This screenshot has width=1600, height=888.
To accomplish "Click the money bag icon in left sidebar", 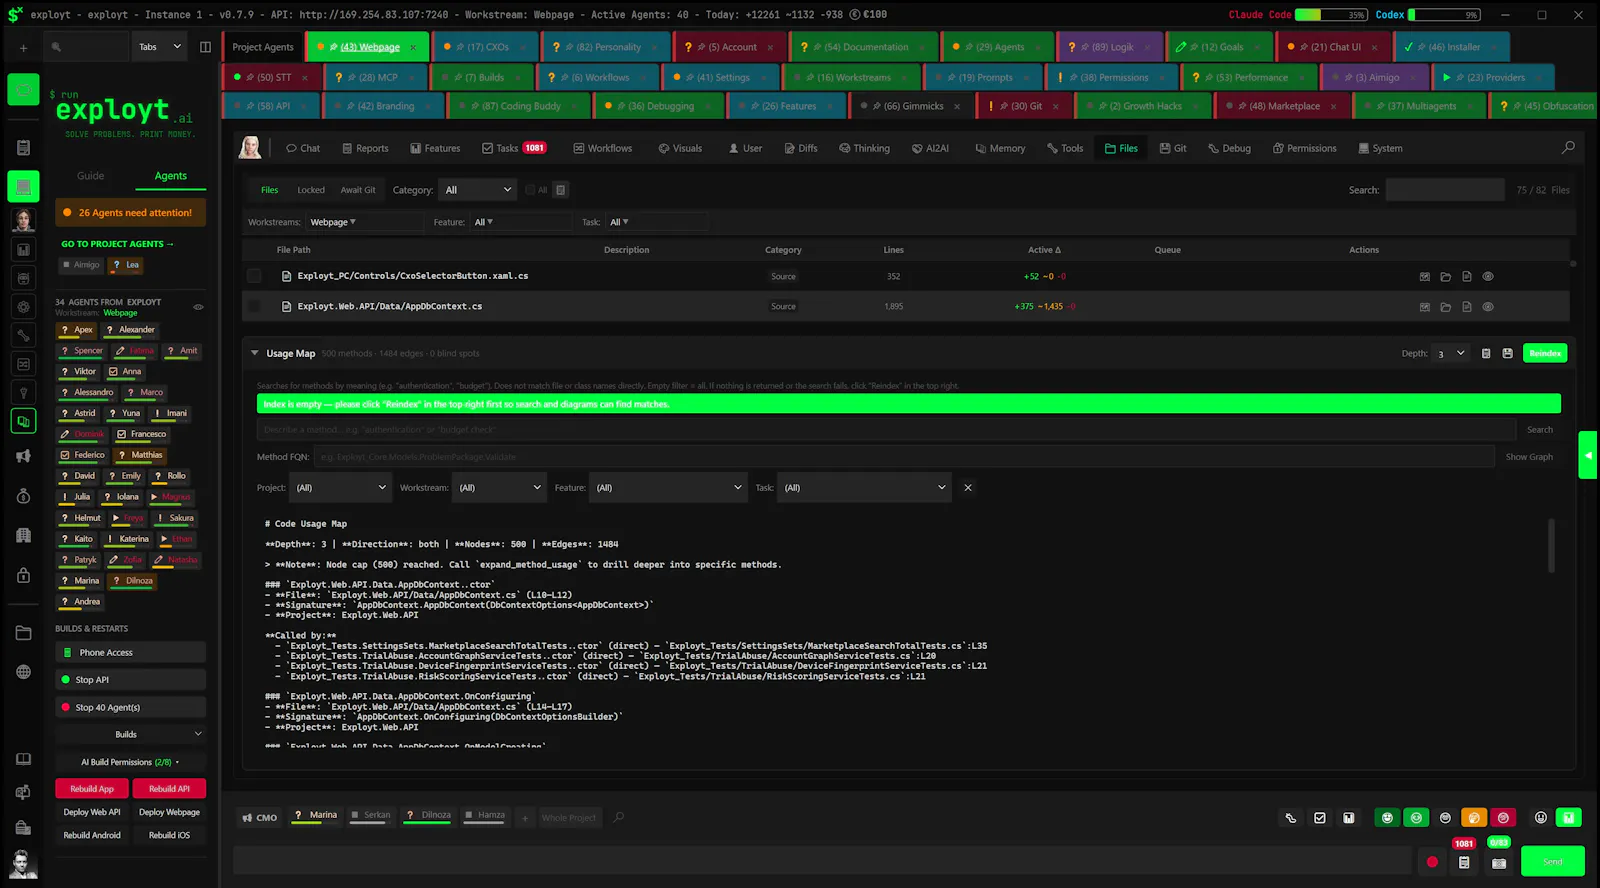I will (x=23, y=496).
